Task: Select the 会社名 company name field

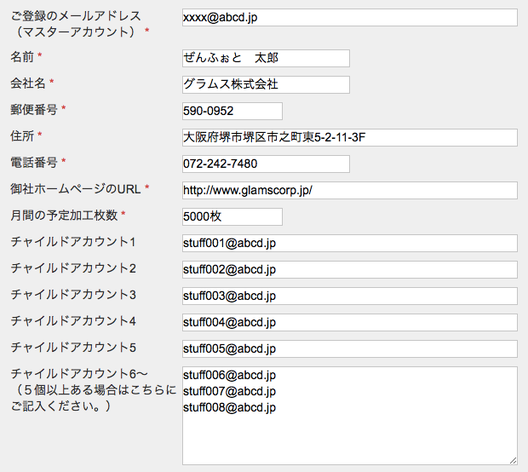Action: [x=266, y=85]
